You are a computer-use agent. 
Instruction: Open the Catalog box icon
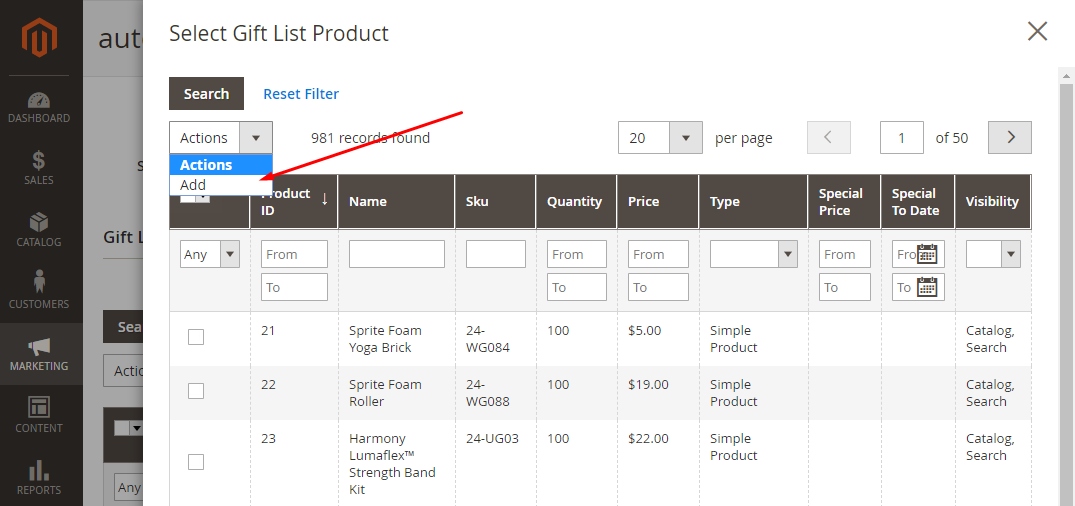click(39, 222)
